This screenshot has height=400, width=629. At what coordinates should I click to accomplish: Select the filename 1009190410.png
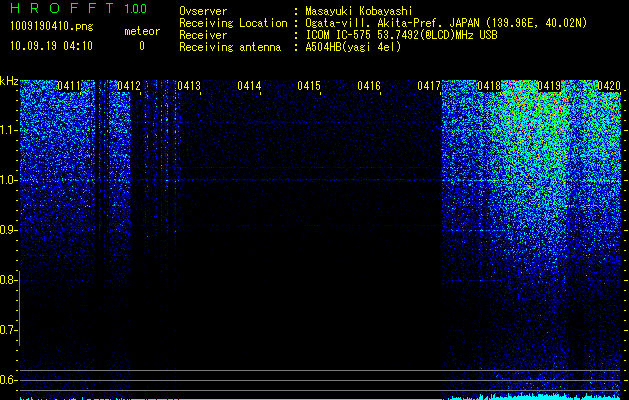pos(52,27)
